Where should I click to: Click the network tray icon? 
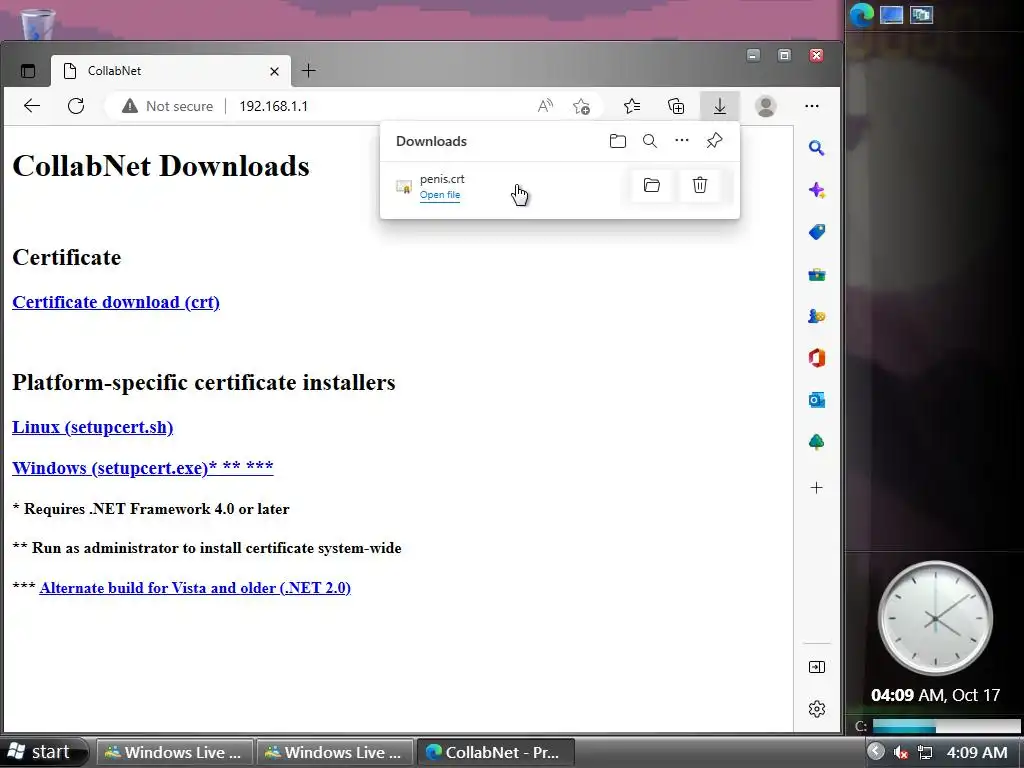point(924,752)
